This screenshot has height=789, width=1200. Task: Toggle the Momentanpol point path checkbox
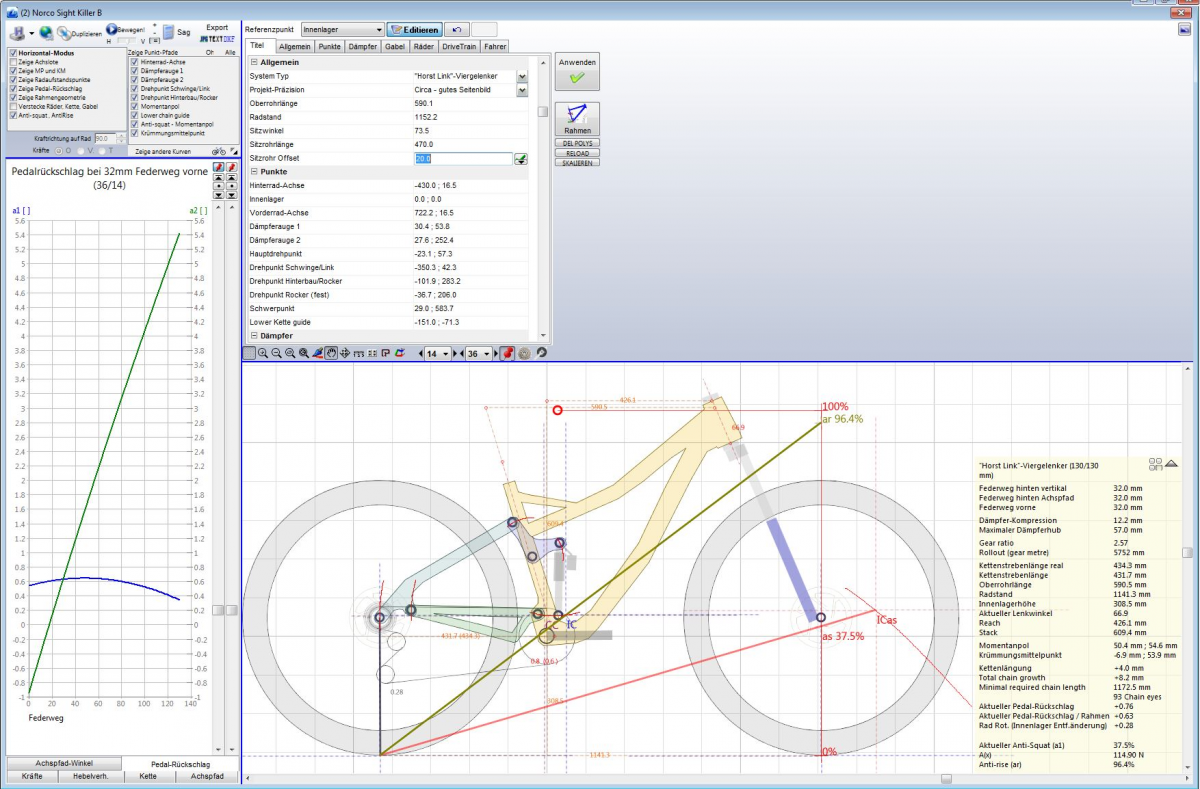click(135, 106)
